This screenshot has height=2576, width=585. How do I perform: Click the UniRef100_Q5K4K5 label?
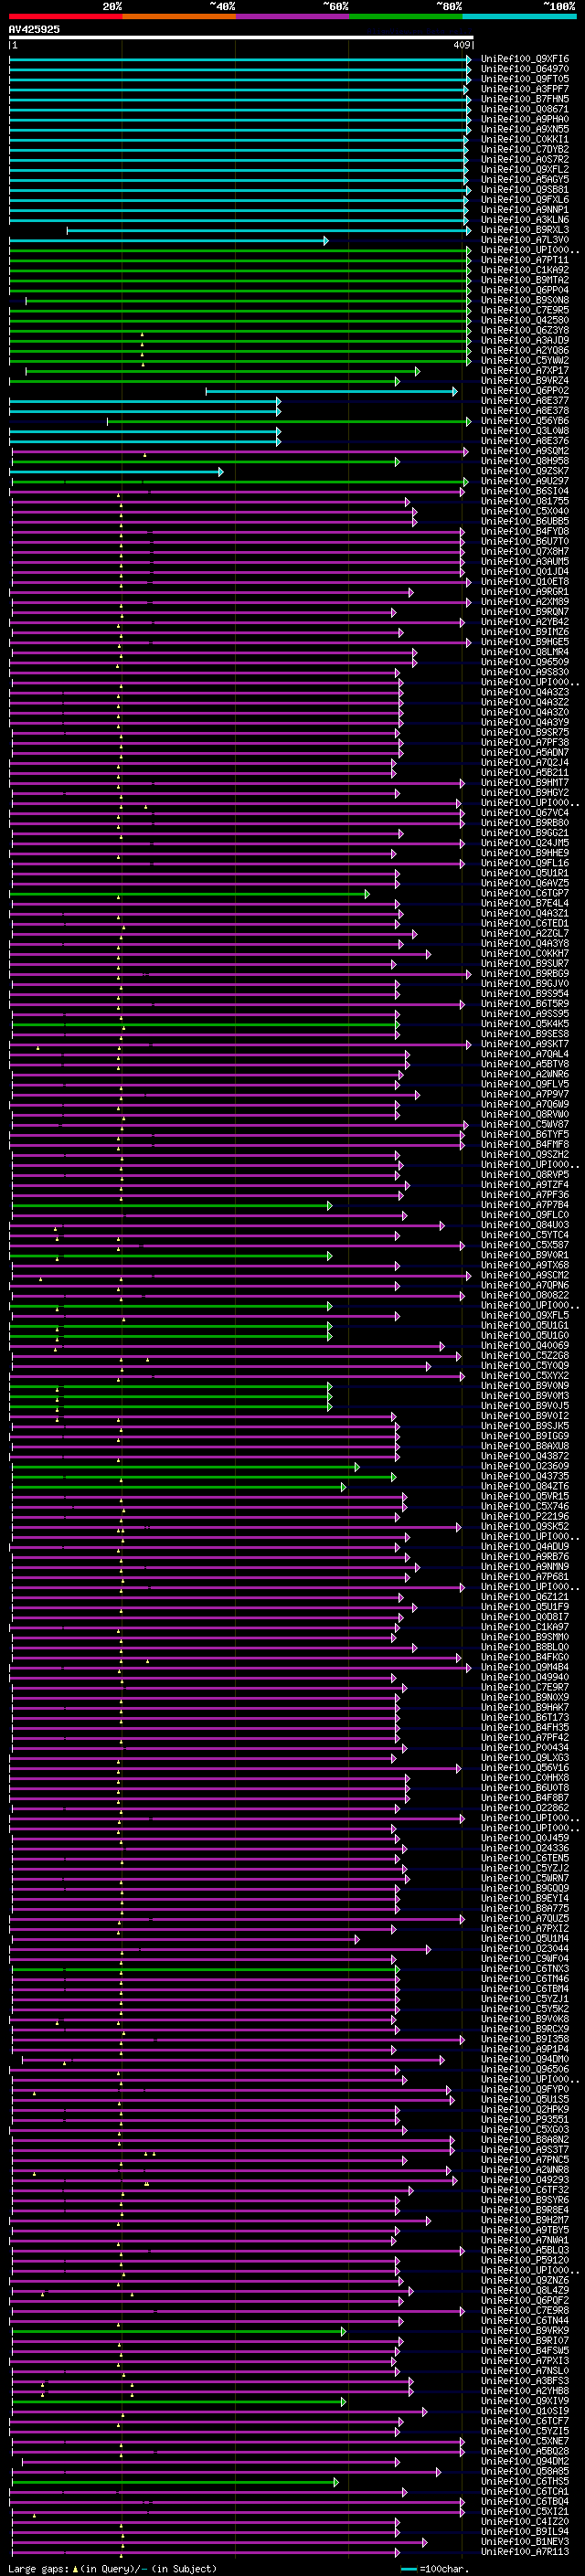(524, 1024)
